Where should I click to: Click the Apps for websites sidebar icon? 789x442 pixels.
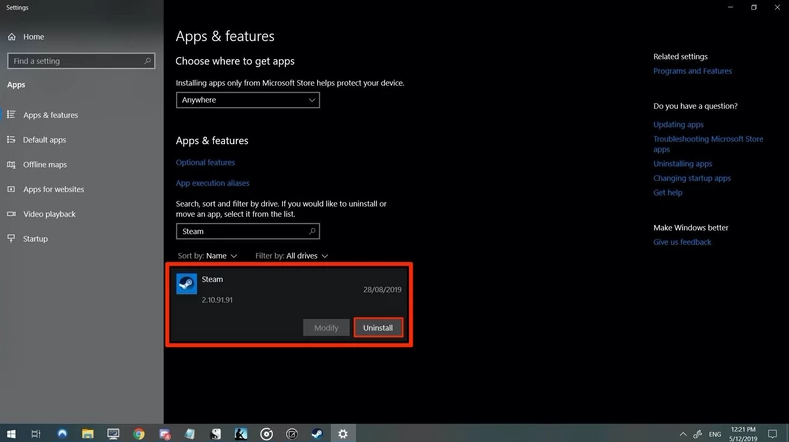pos(11,189)
